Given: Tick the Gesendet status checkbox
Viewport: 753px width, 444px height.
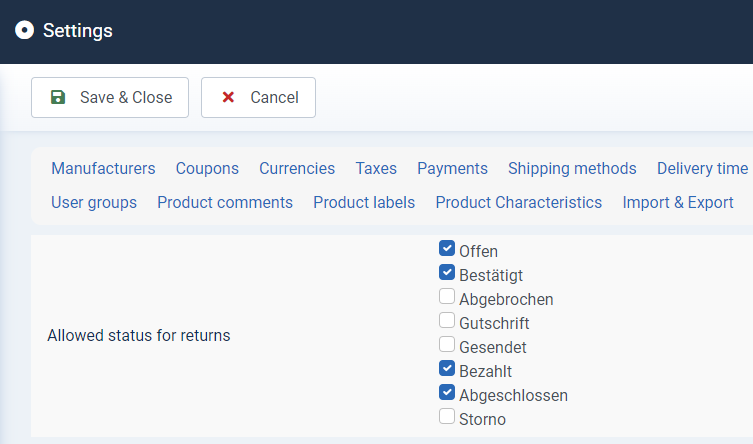Looking at the screenshot, I should click(x=447, y=345).
